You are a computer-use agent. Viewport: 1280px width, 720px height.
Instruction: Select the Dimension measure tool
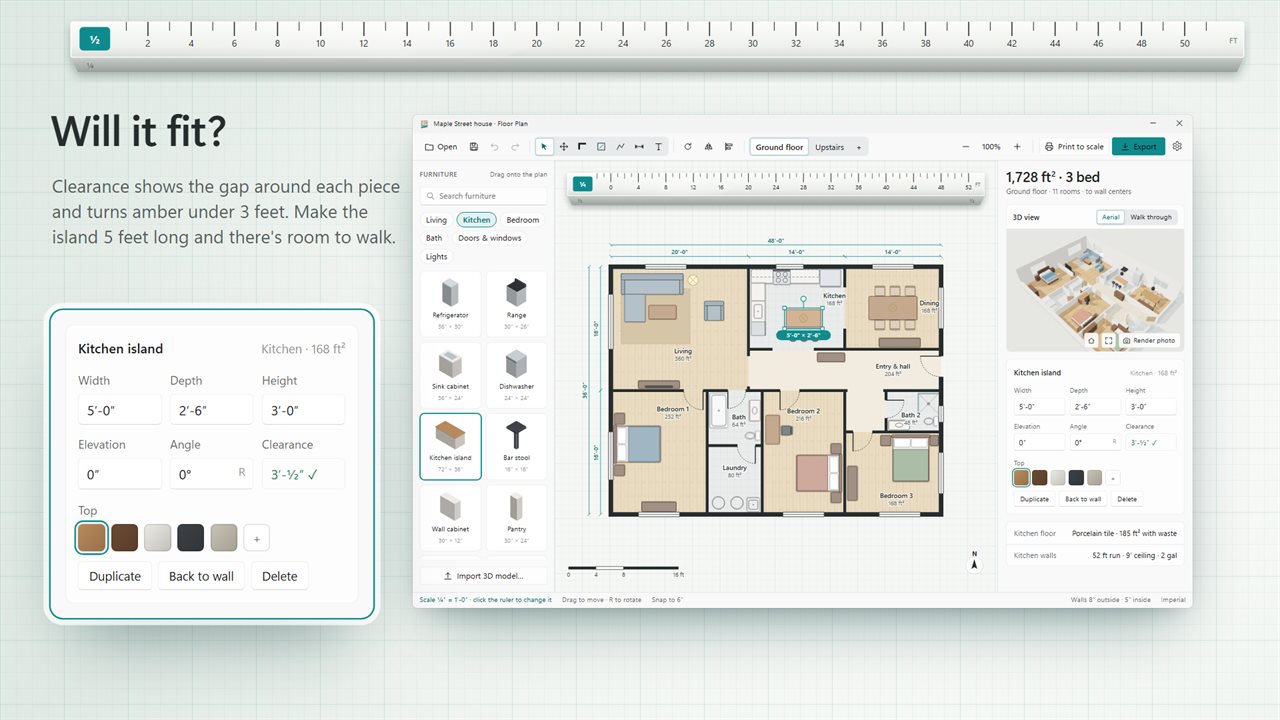[x=639, y=147]
